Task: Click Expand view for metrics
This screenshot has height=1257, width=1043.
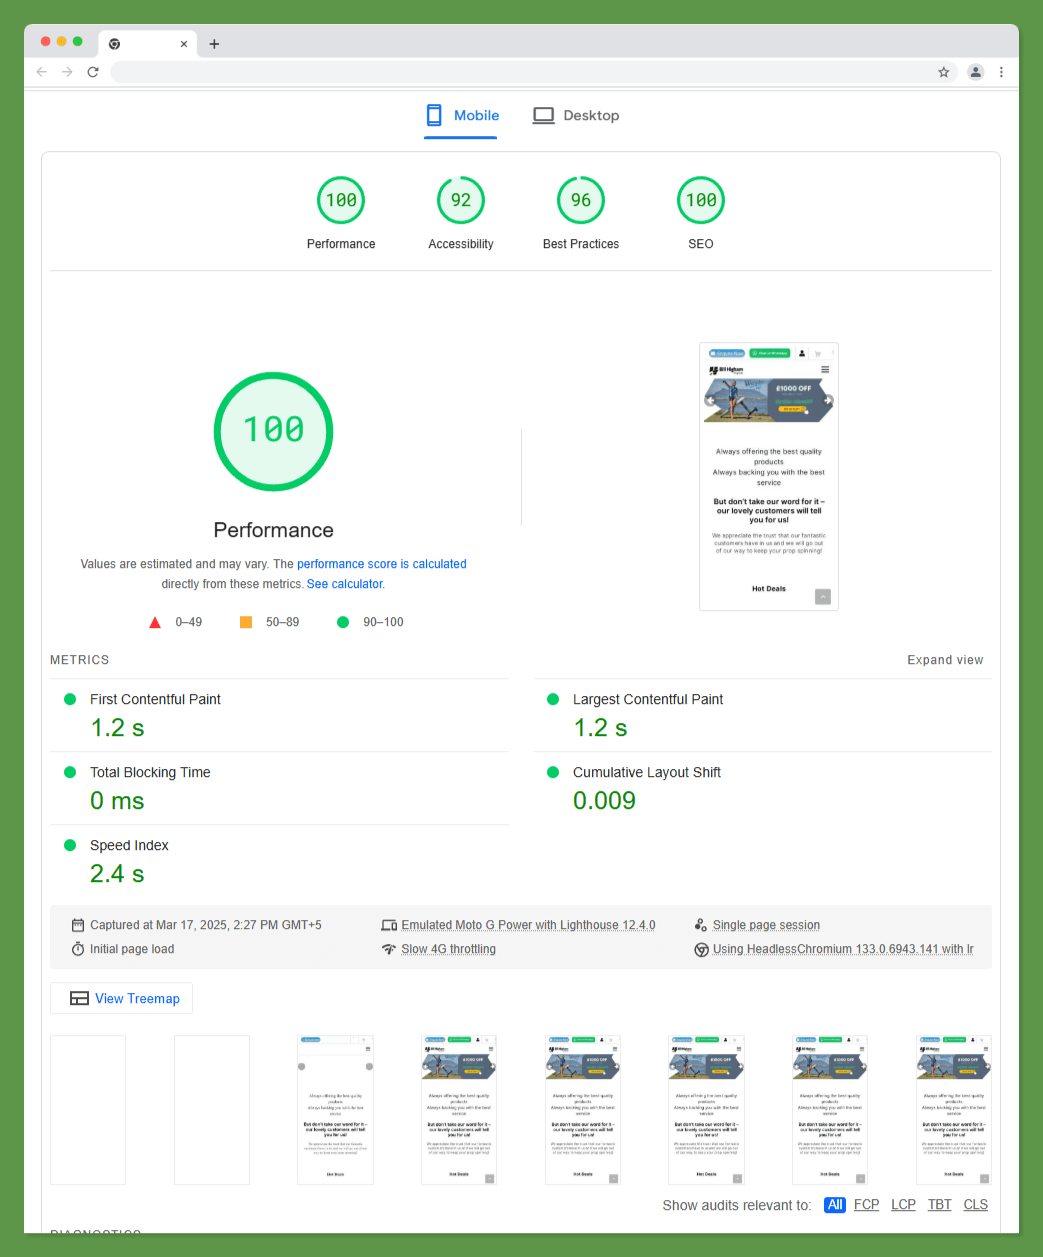Action: pos(945,660)
